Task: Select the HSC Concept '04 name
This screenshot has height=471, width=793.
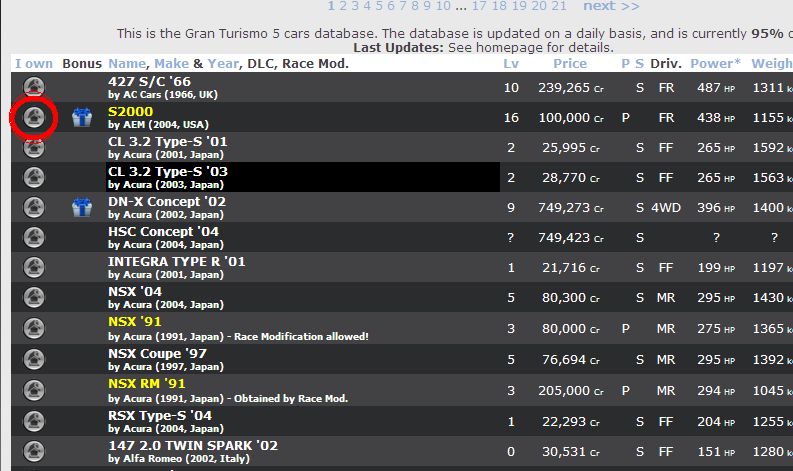Action: coord(163,232)
